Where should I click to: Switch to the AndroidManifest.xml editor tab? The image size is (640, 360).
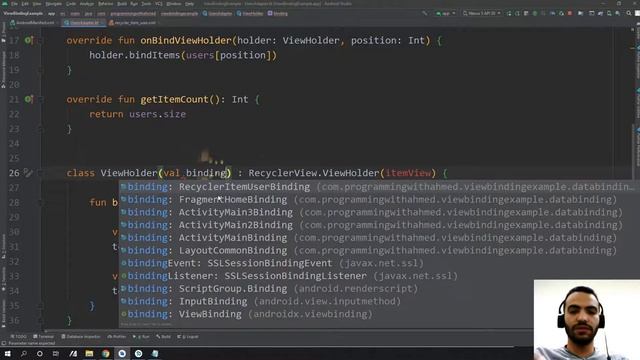[34, 23]
